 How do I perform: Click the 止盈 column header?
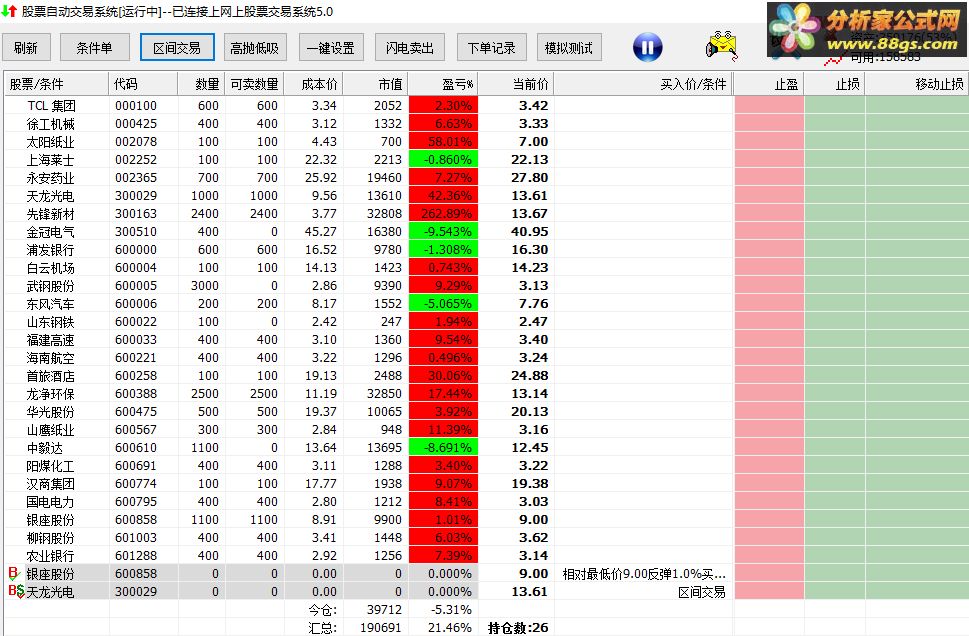[769, 84]
